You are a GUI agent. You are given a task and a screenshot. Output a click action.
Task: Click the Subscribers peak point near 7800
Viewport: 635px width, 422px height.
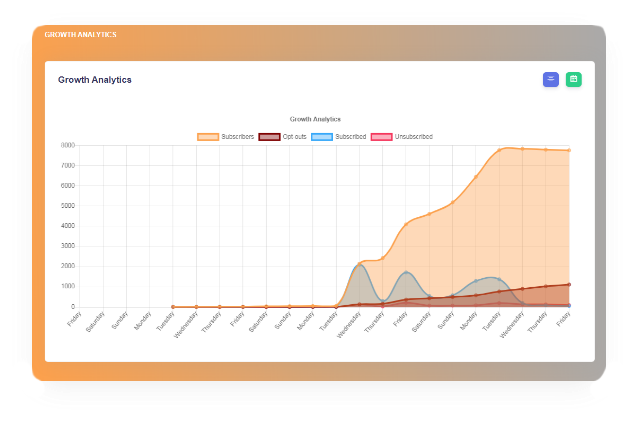[x=499, y=150]
